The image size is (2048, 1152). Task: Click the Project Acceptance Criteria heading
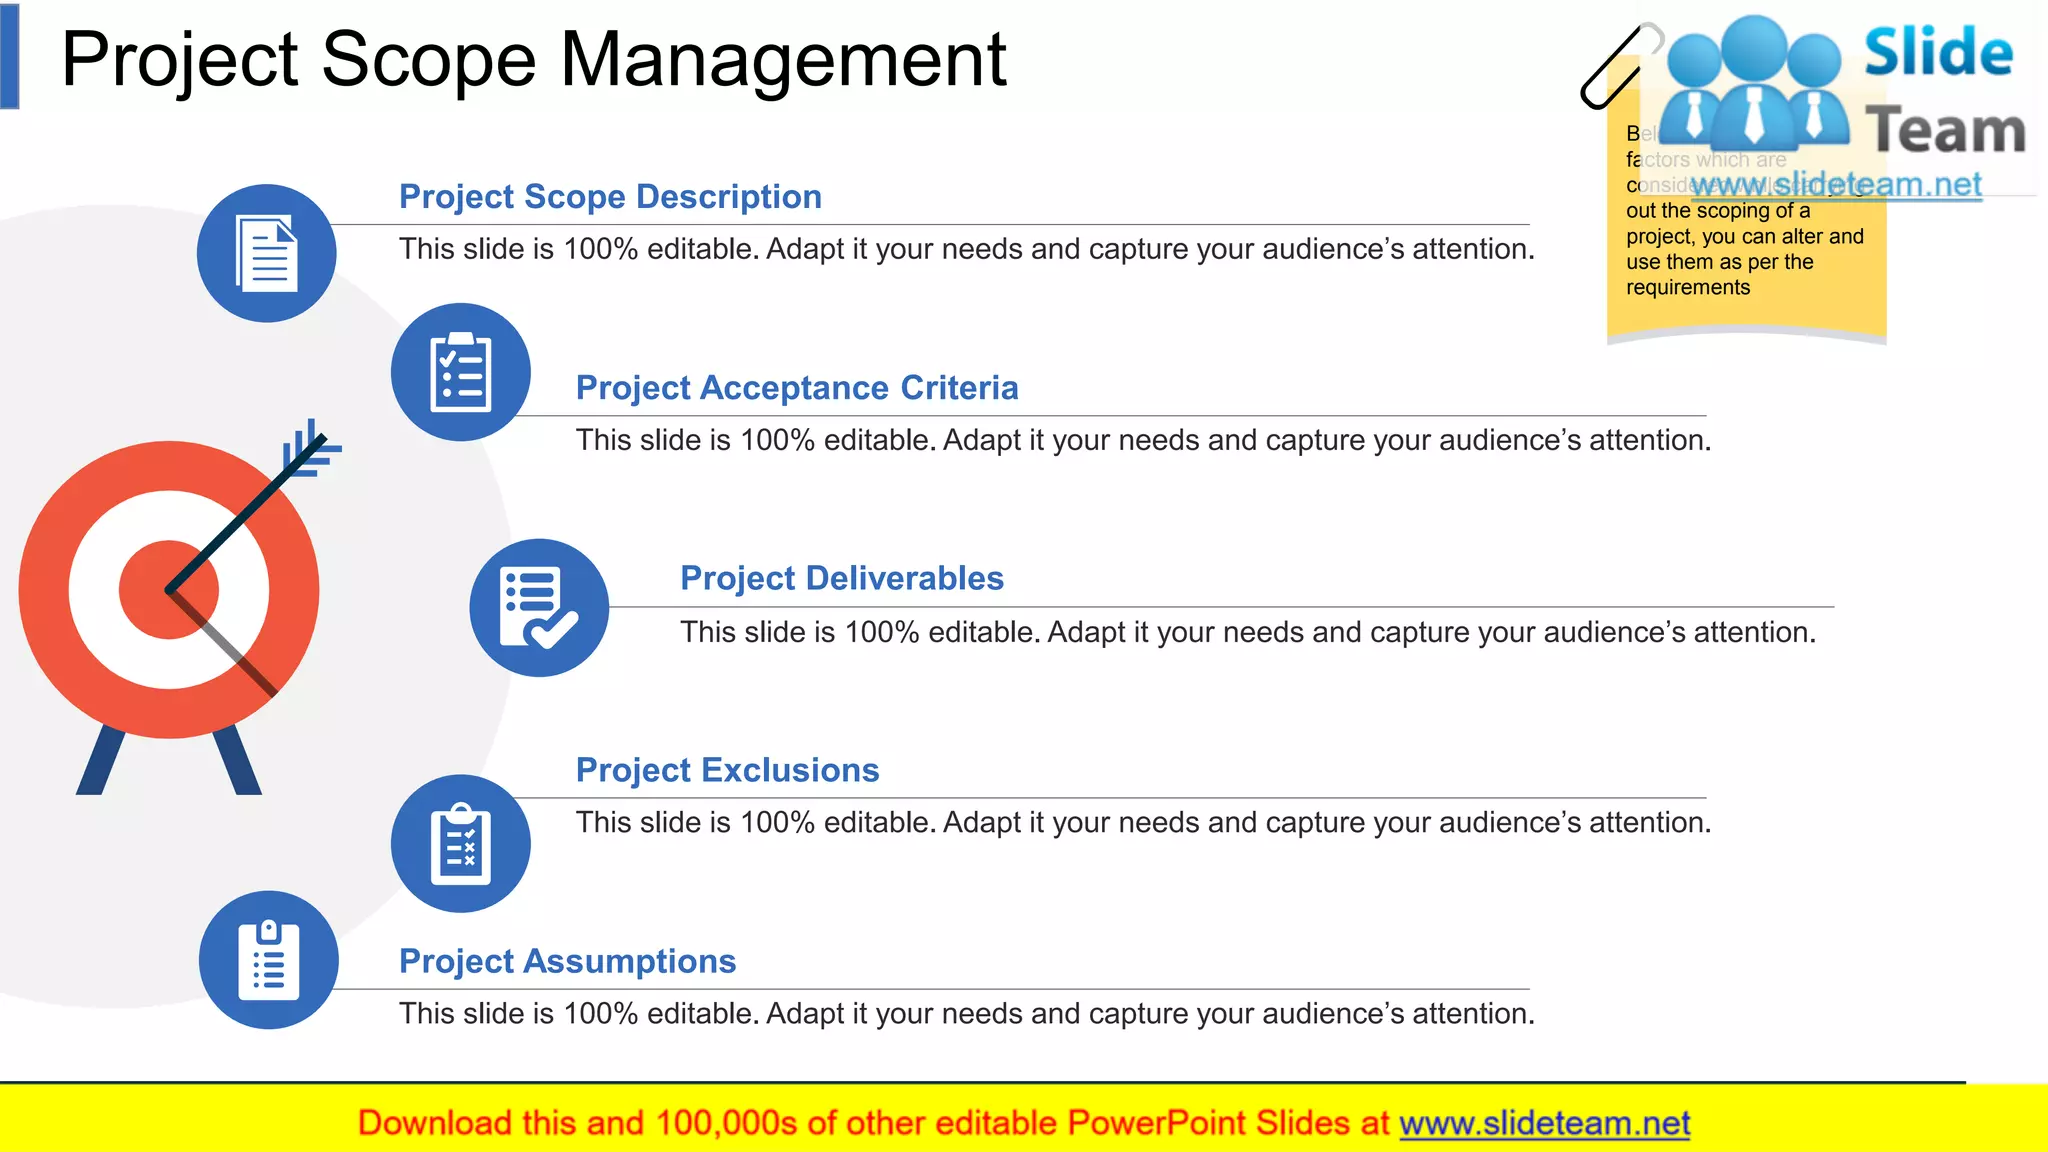[797, 388]
